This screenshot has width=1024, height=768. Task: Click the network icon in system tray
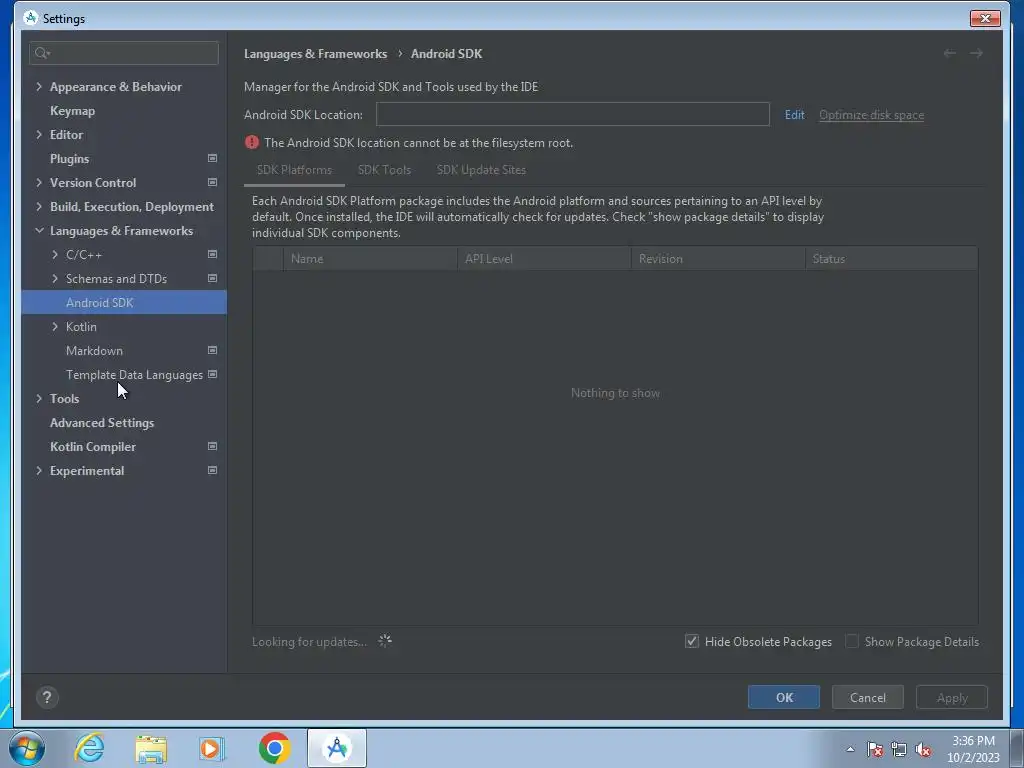899,750
